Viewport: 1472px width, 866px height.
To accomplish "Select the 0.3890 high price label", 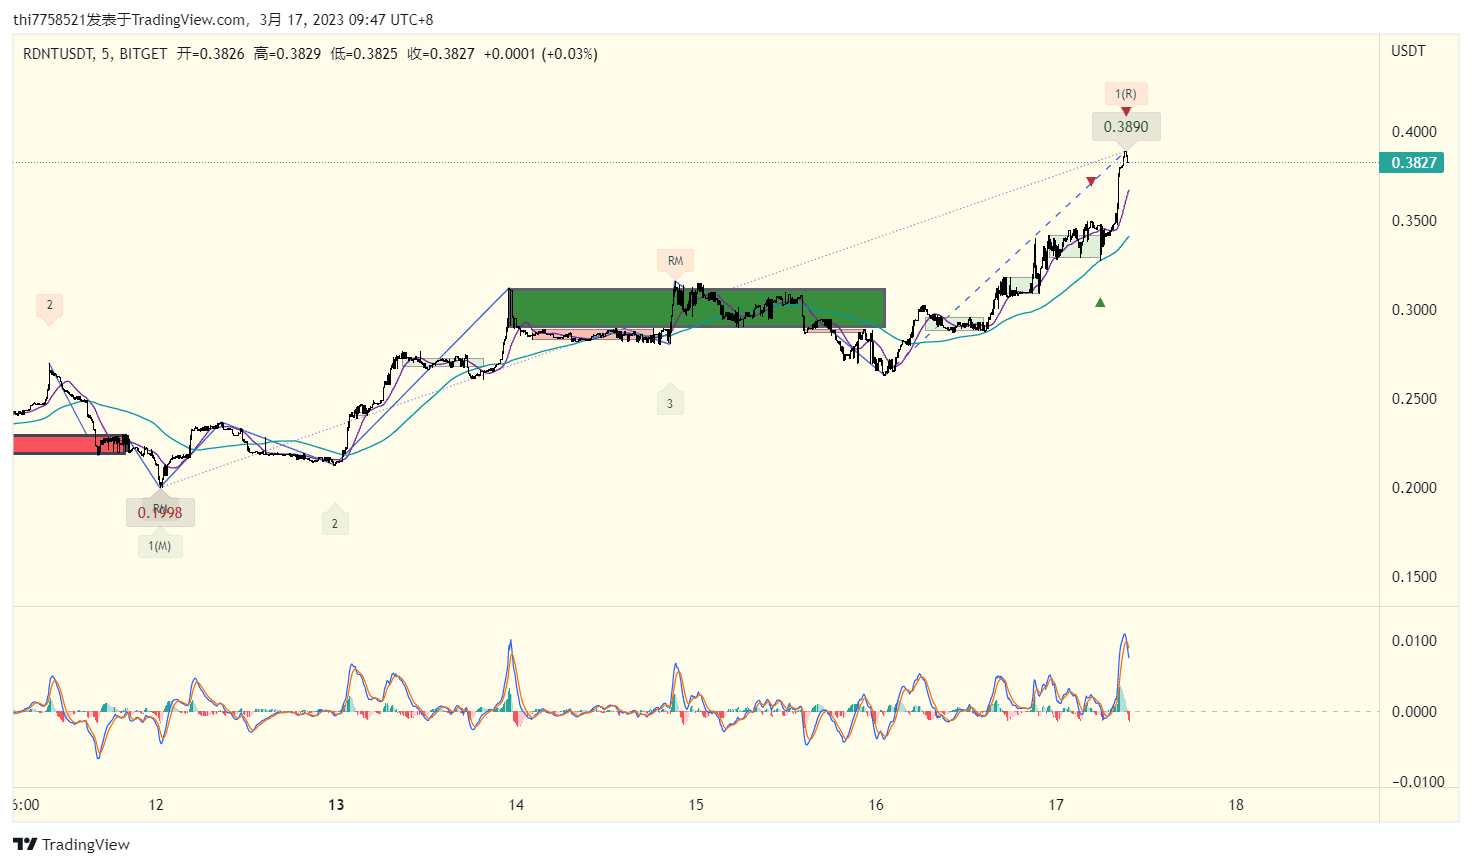I will [x=1126, y=127].
